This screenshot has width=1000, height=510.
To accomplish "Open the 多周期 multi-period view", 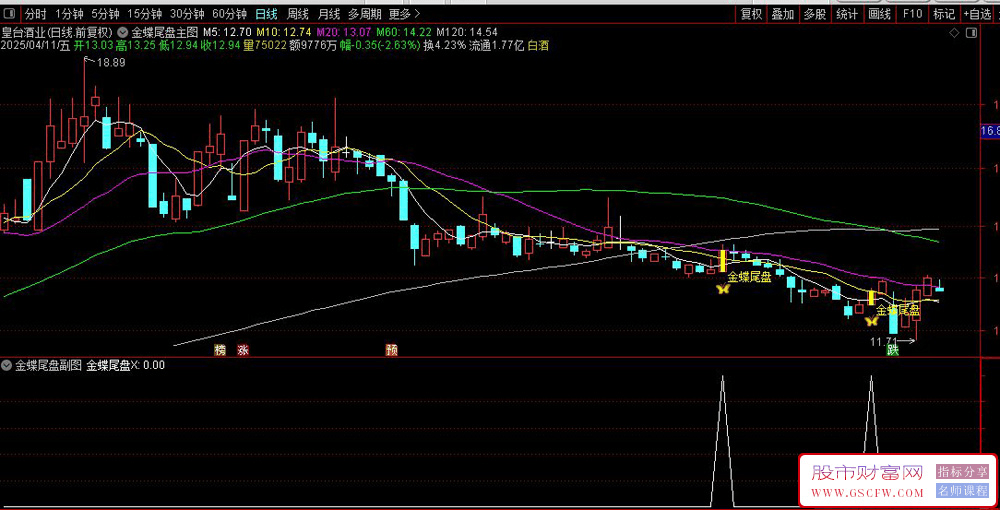I will click(365, 13).
